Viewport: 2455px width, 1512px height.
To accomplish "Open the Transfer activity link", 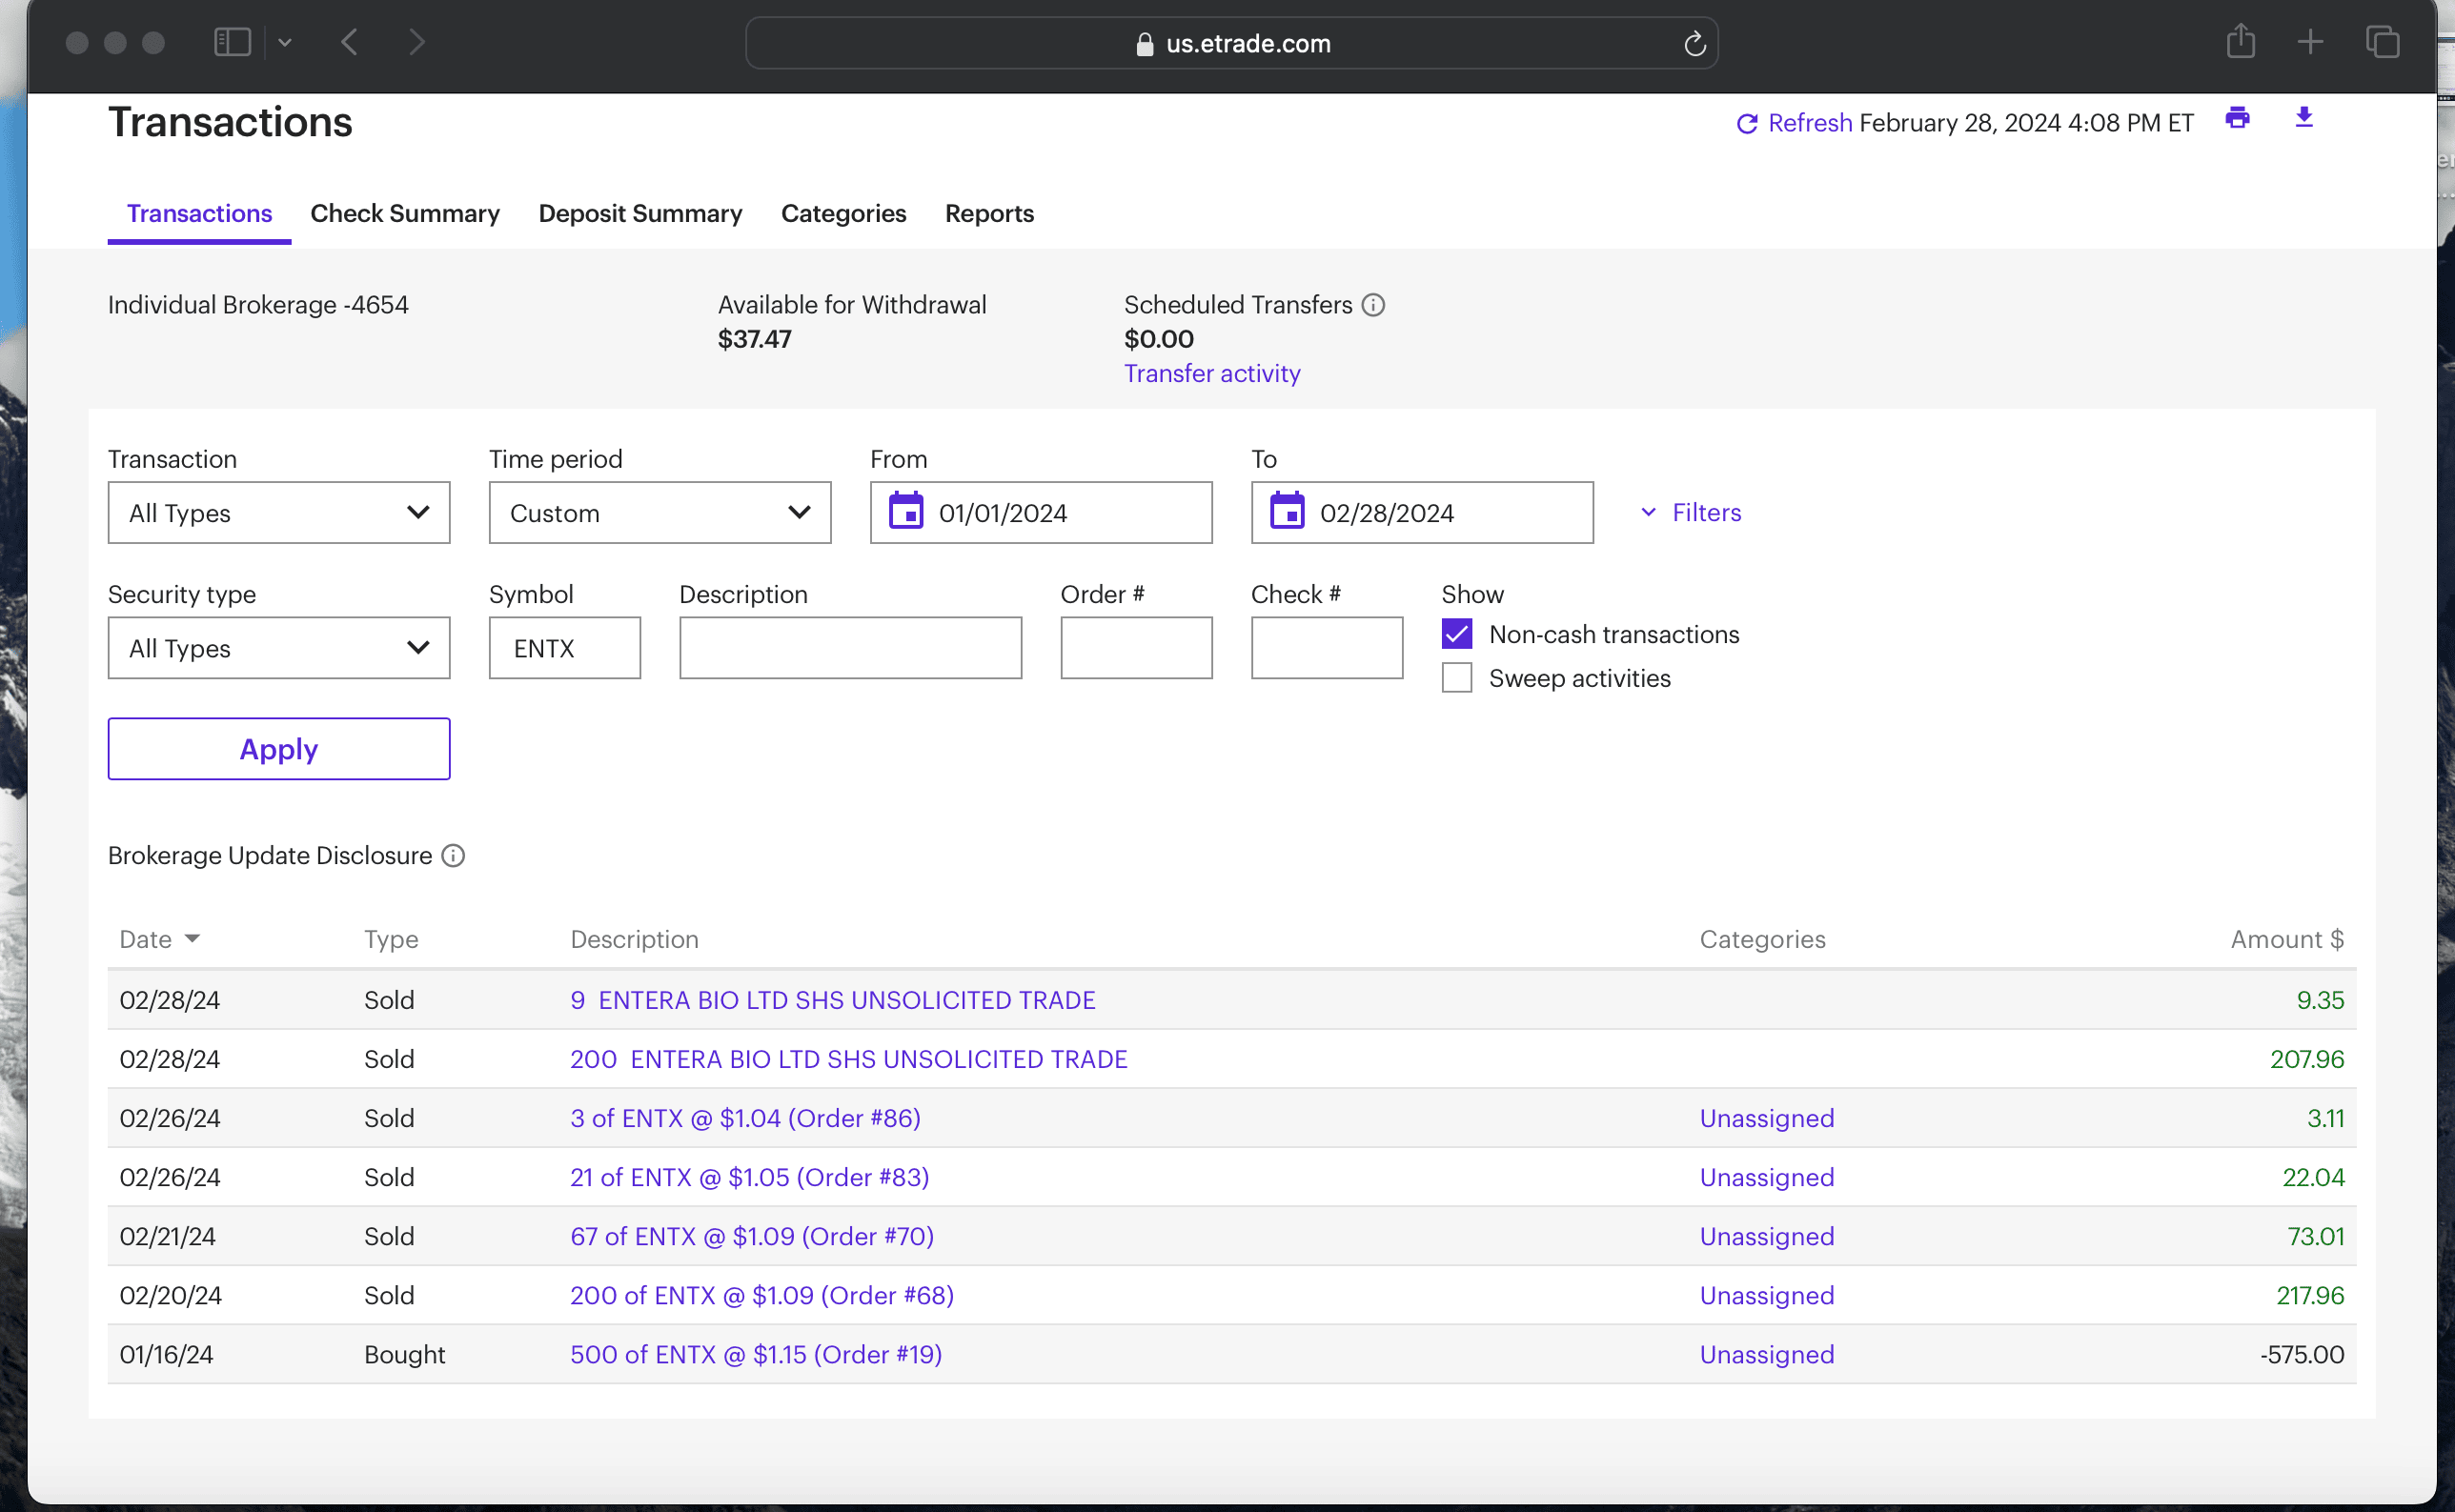I will tap(1212, 373).
